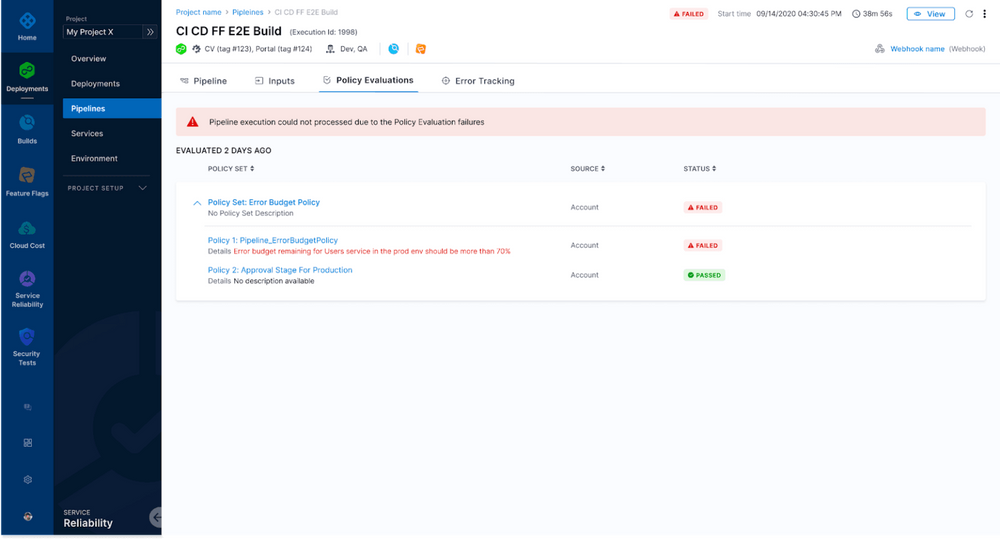Click 'CI CD FF E2E Build' breadcrumb text
The image size is (1000, 540).
306,12
